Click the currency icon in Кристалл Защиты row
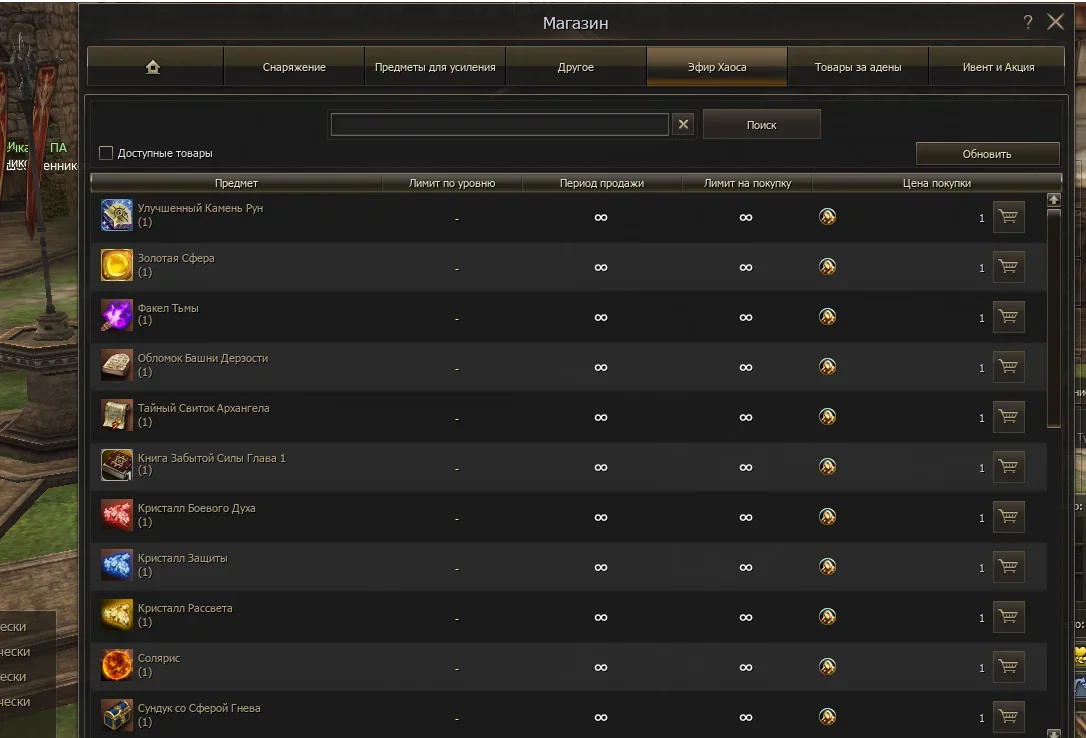The image size is (1086, 738). (x=827, y=566)
